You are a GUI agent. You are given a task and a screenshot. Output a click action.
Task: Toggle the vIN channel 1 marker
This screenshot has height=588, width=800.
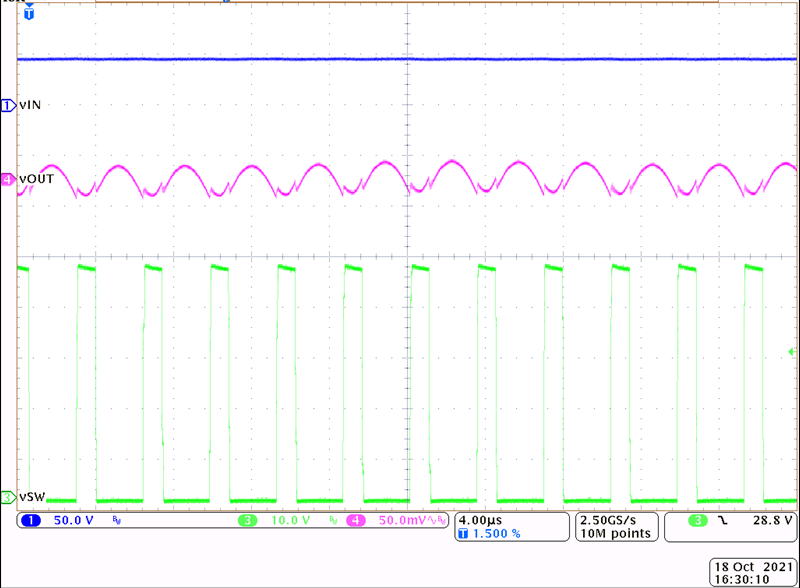pos(5,104)
